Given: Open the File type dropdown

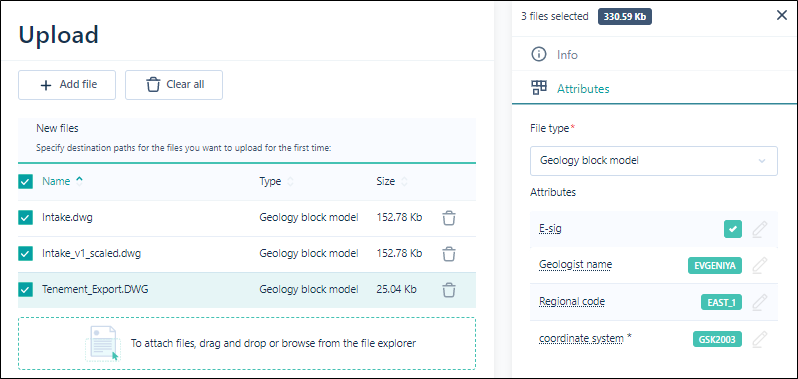Looking at the screenshot, I should [653, 161].
